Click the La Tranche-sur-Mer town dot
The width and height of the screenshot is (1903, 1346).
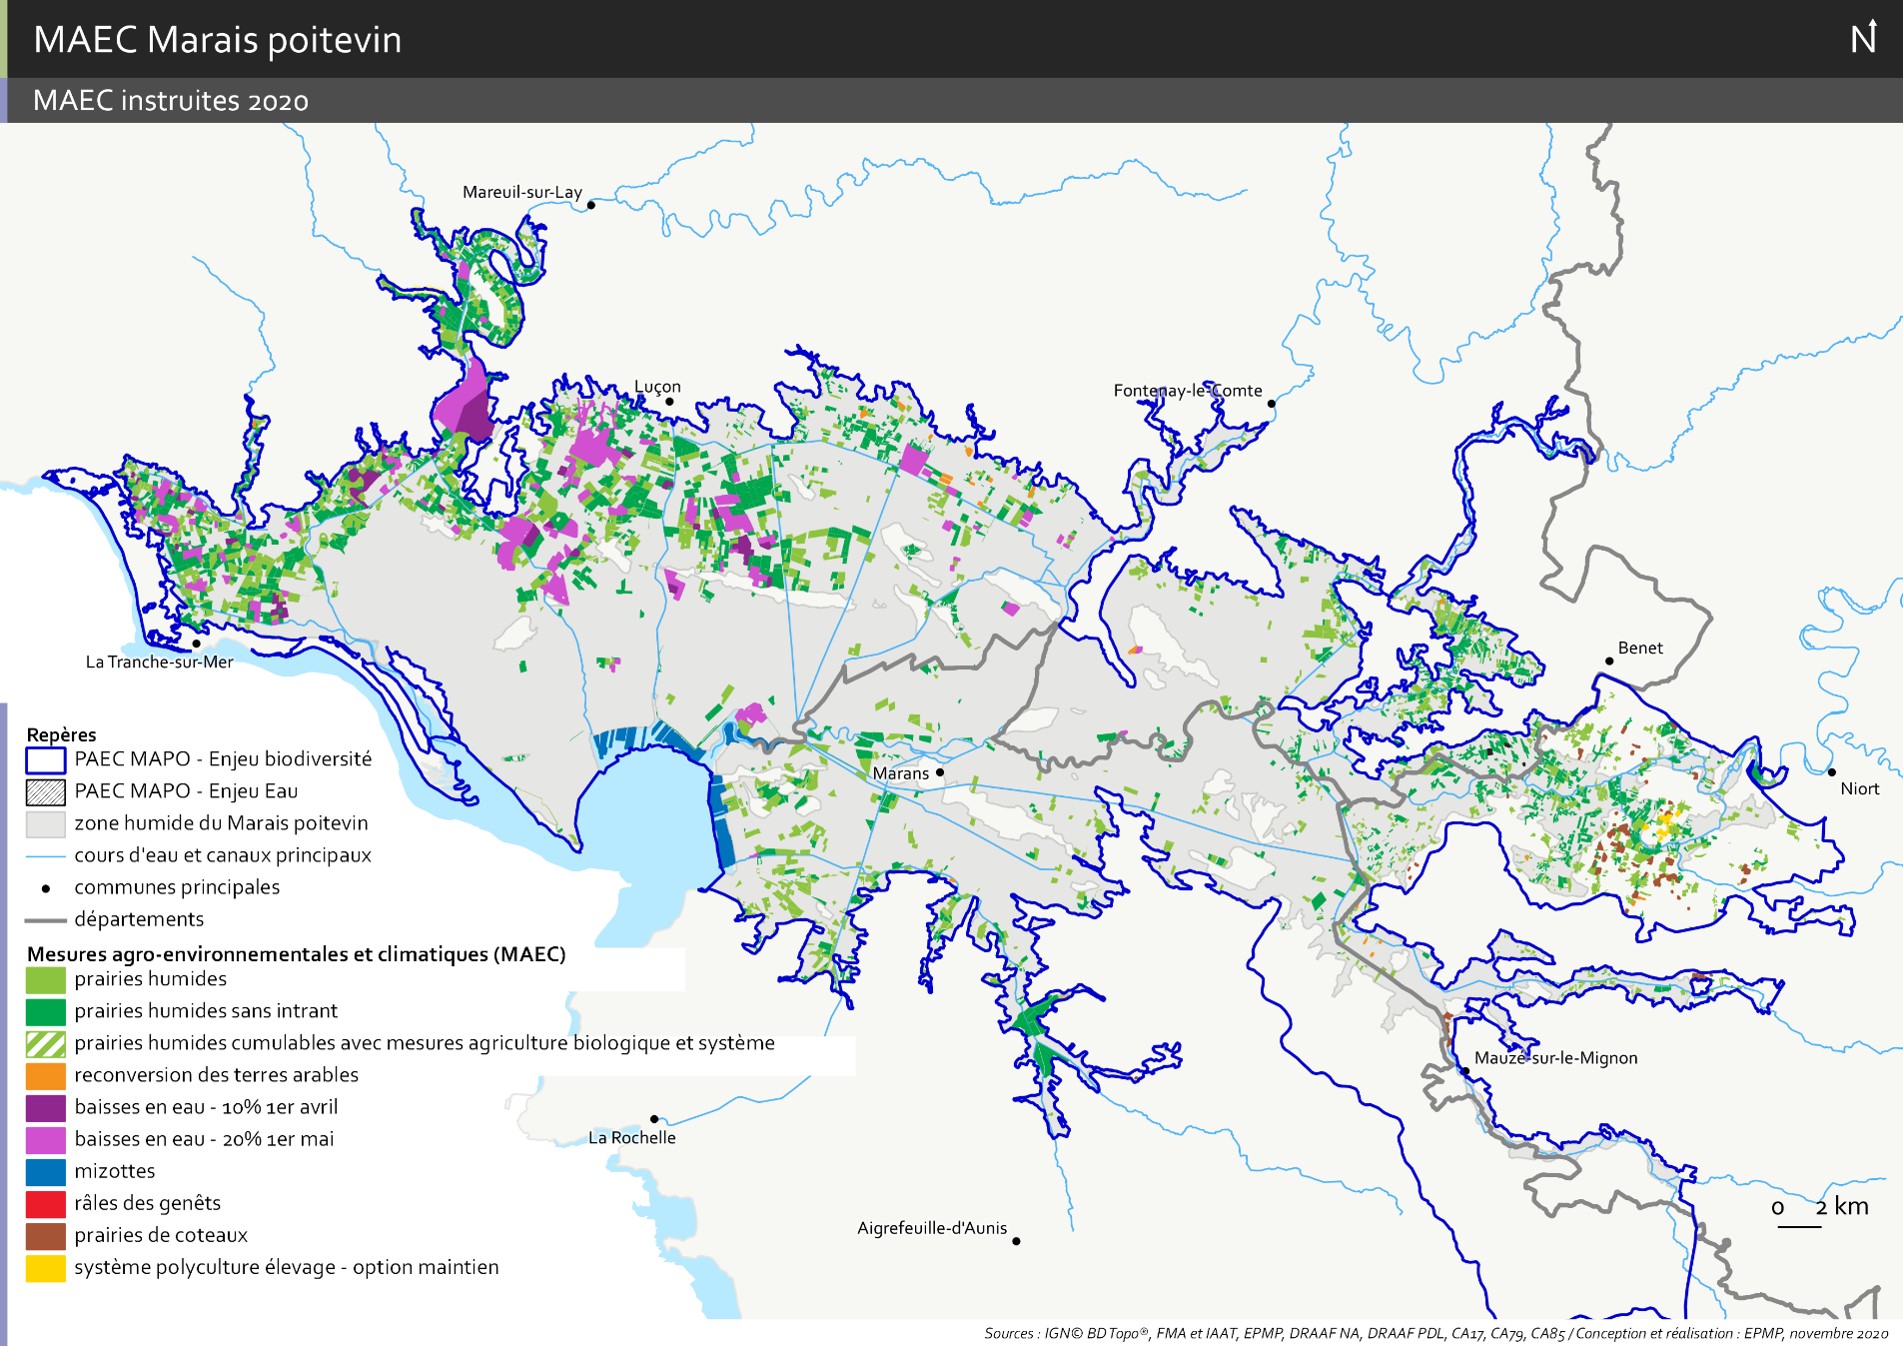click(x=196, y=643)
